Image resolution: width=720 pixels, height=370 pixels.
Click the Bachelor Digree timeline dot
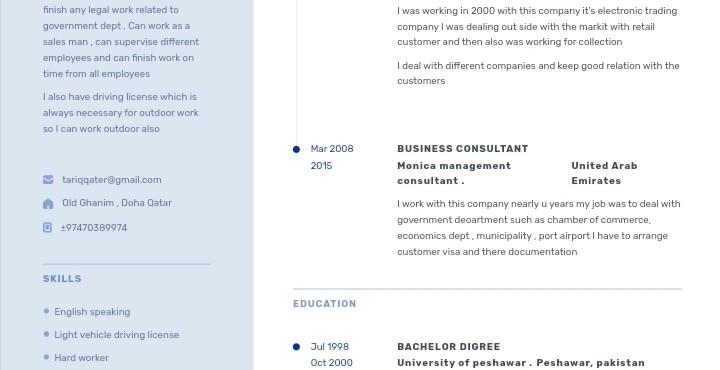click(x=296, y=347)
